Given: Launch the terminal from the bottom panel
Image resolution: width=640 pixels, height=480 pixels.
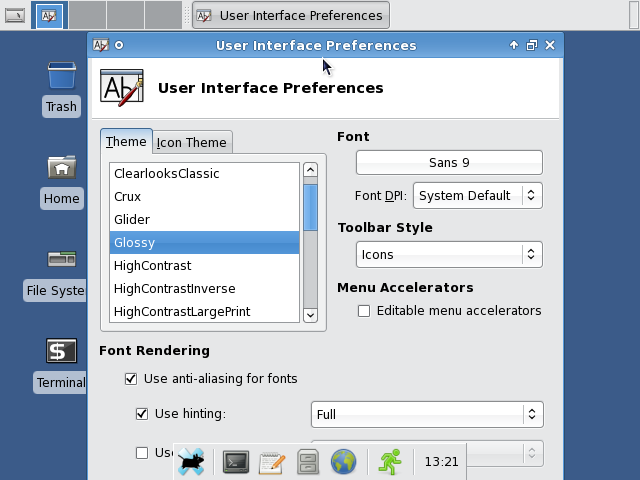Looking at the screenshot, I should click(x=236, y=462).
